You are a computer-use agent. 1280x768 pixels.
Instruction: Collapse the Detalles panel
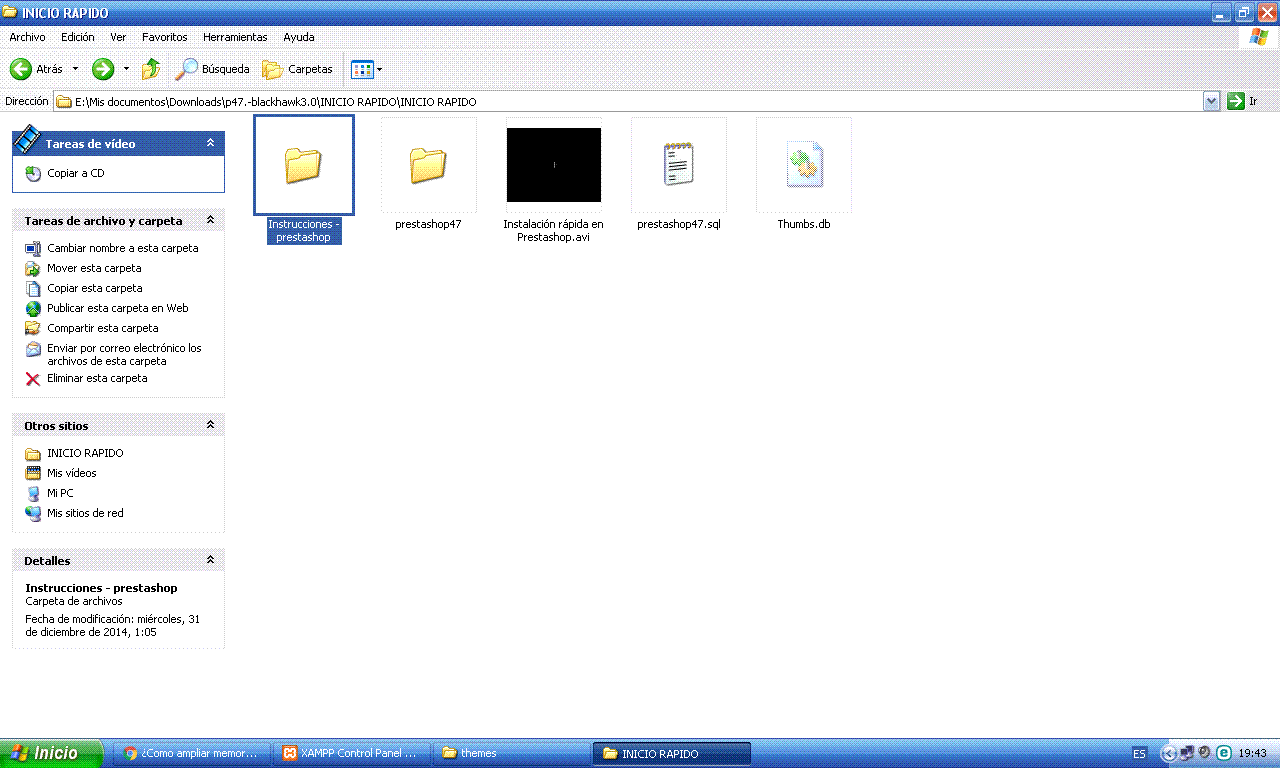point(210,560)
